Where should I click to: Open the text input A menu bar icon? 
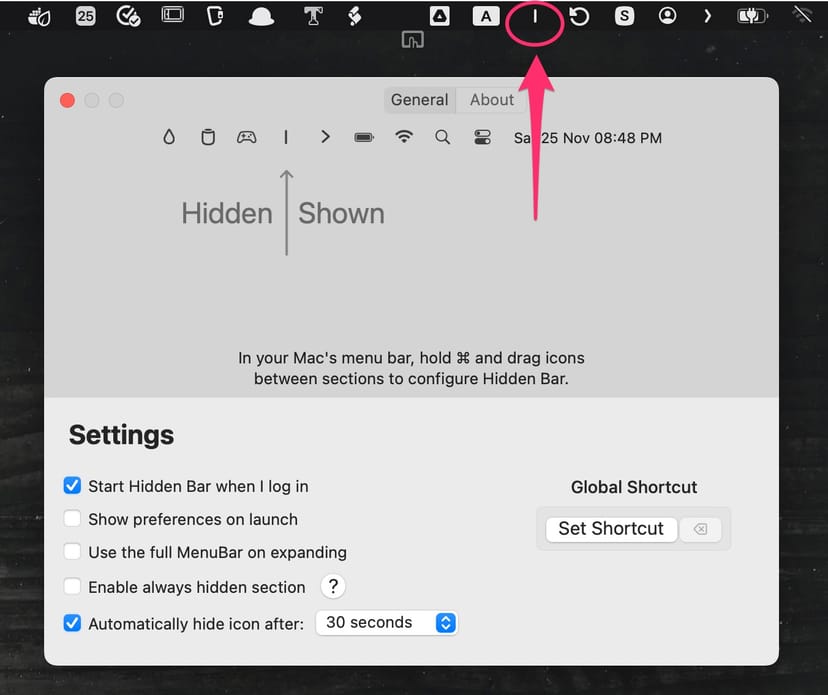pyautogui.click(x=485, y=16)
